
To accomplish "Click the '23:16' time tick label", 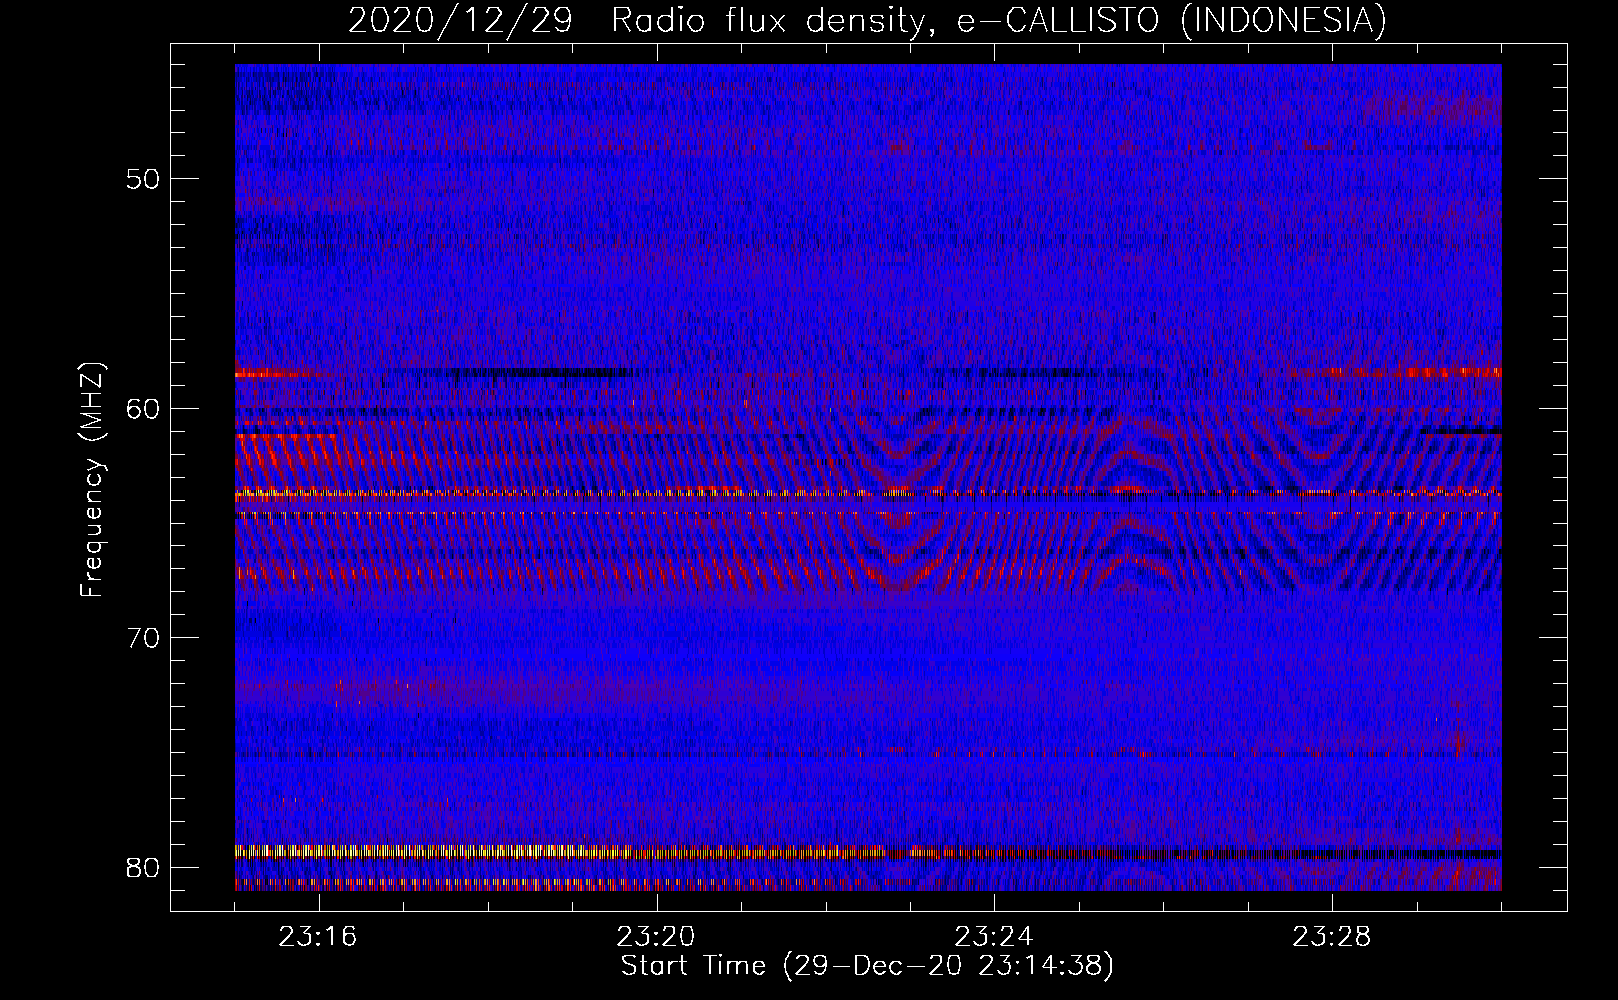I will click(318, 937).
